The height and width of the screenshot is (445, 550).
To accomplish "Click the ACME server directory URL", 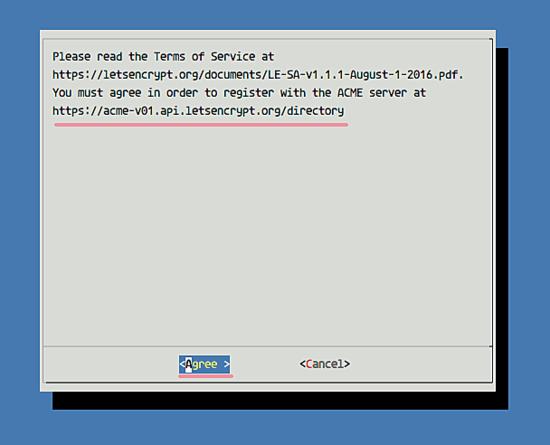I will (198, 111).
